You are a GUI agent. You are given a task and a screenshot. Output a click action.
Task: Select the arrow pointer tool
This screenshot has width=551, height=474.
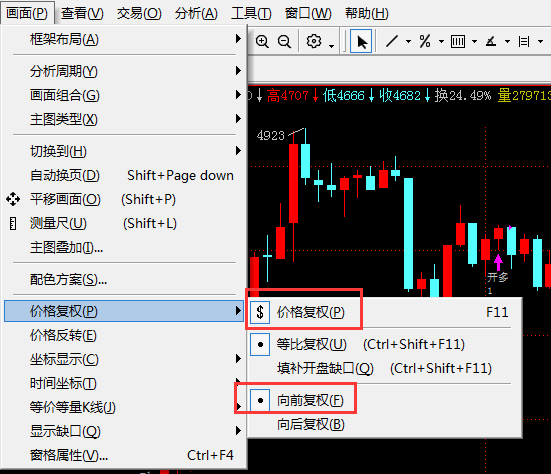361,41
